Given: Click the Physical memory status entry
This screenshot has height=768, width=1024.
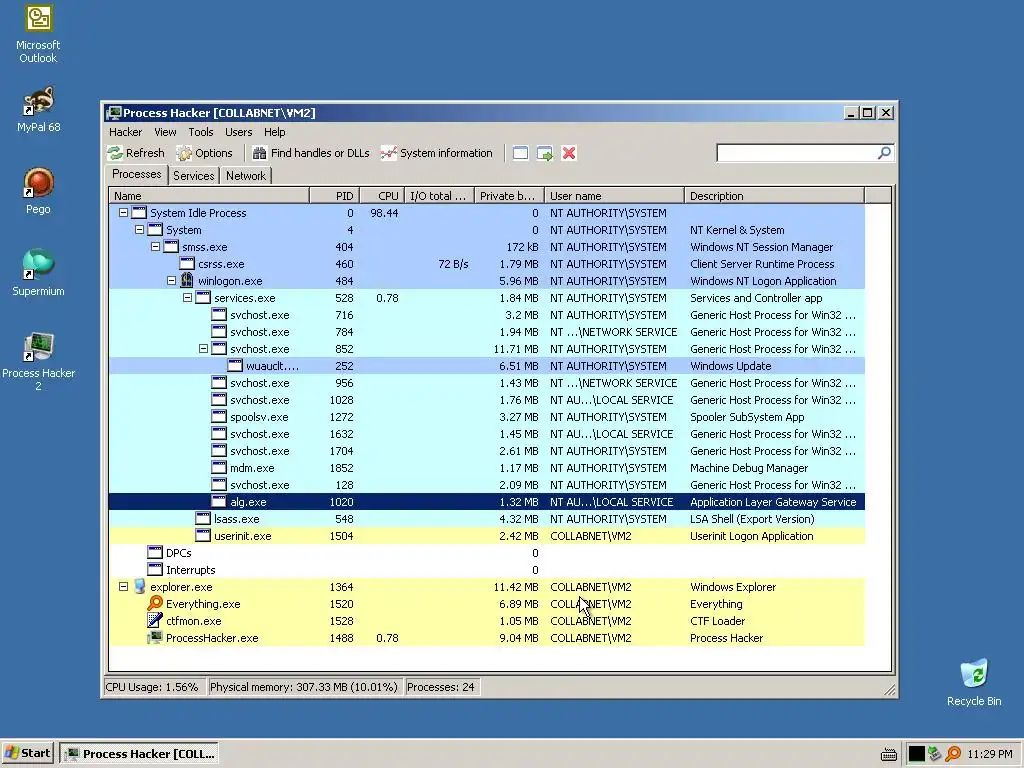Looking at the screenshot, I should coord(304,687).
